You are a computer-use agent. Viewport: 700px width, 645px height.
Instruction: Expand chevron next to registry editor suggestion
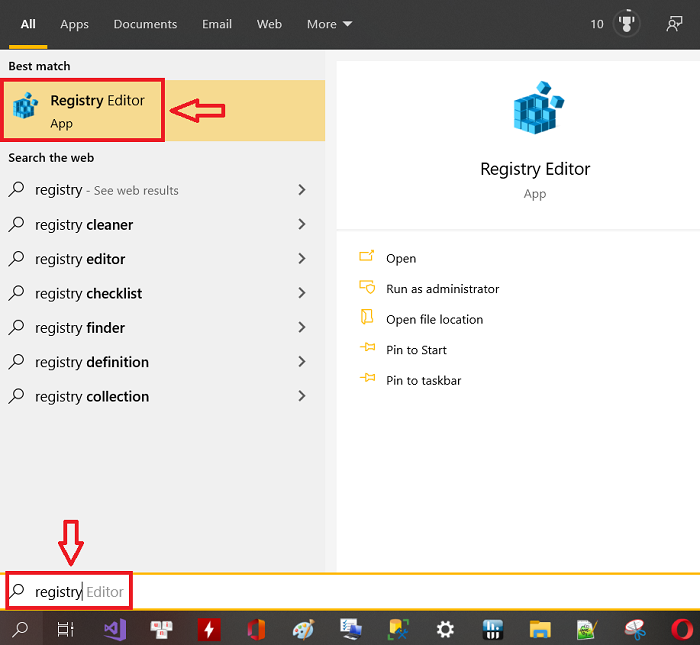coord(302,258)
